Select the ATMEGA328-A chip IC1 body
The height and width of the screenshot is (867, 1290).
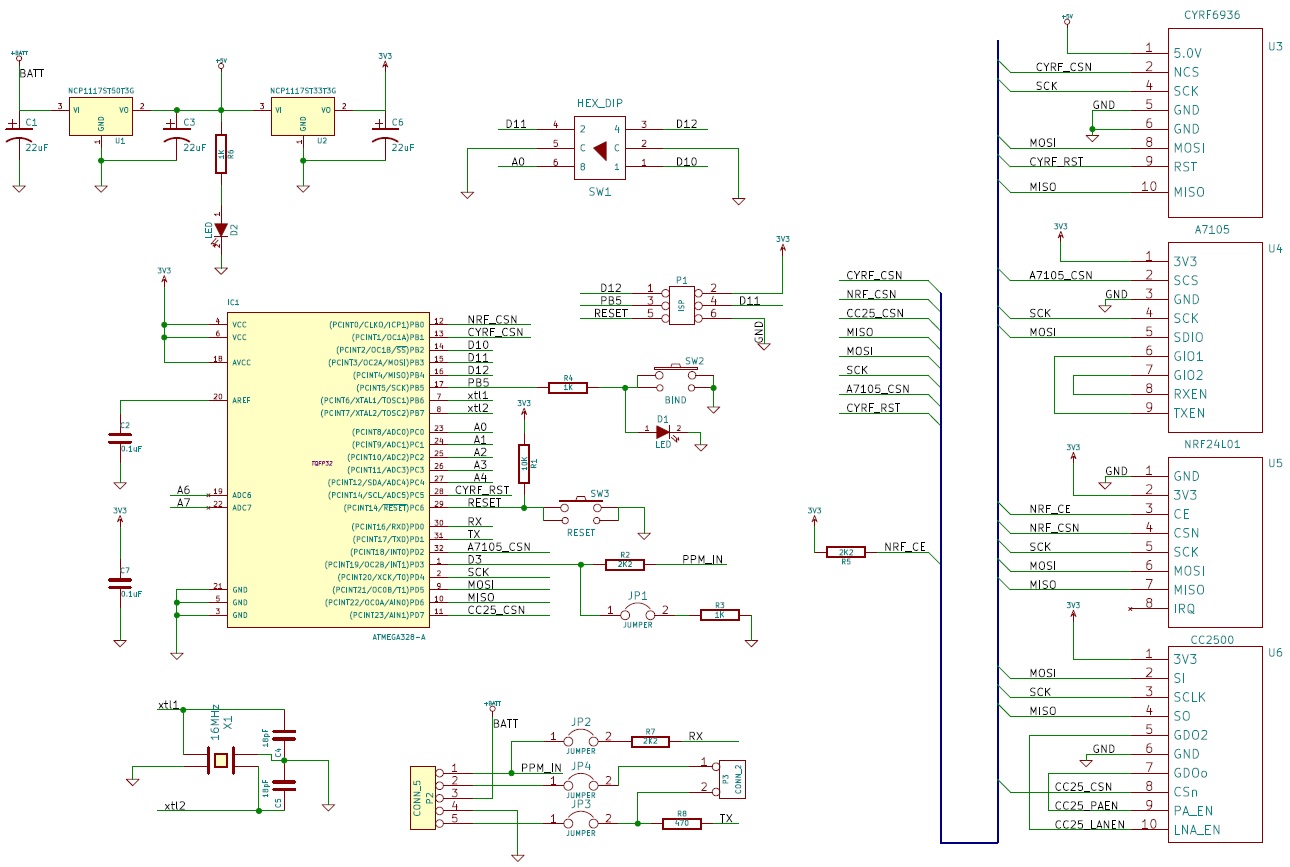click(327, 469)
